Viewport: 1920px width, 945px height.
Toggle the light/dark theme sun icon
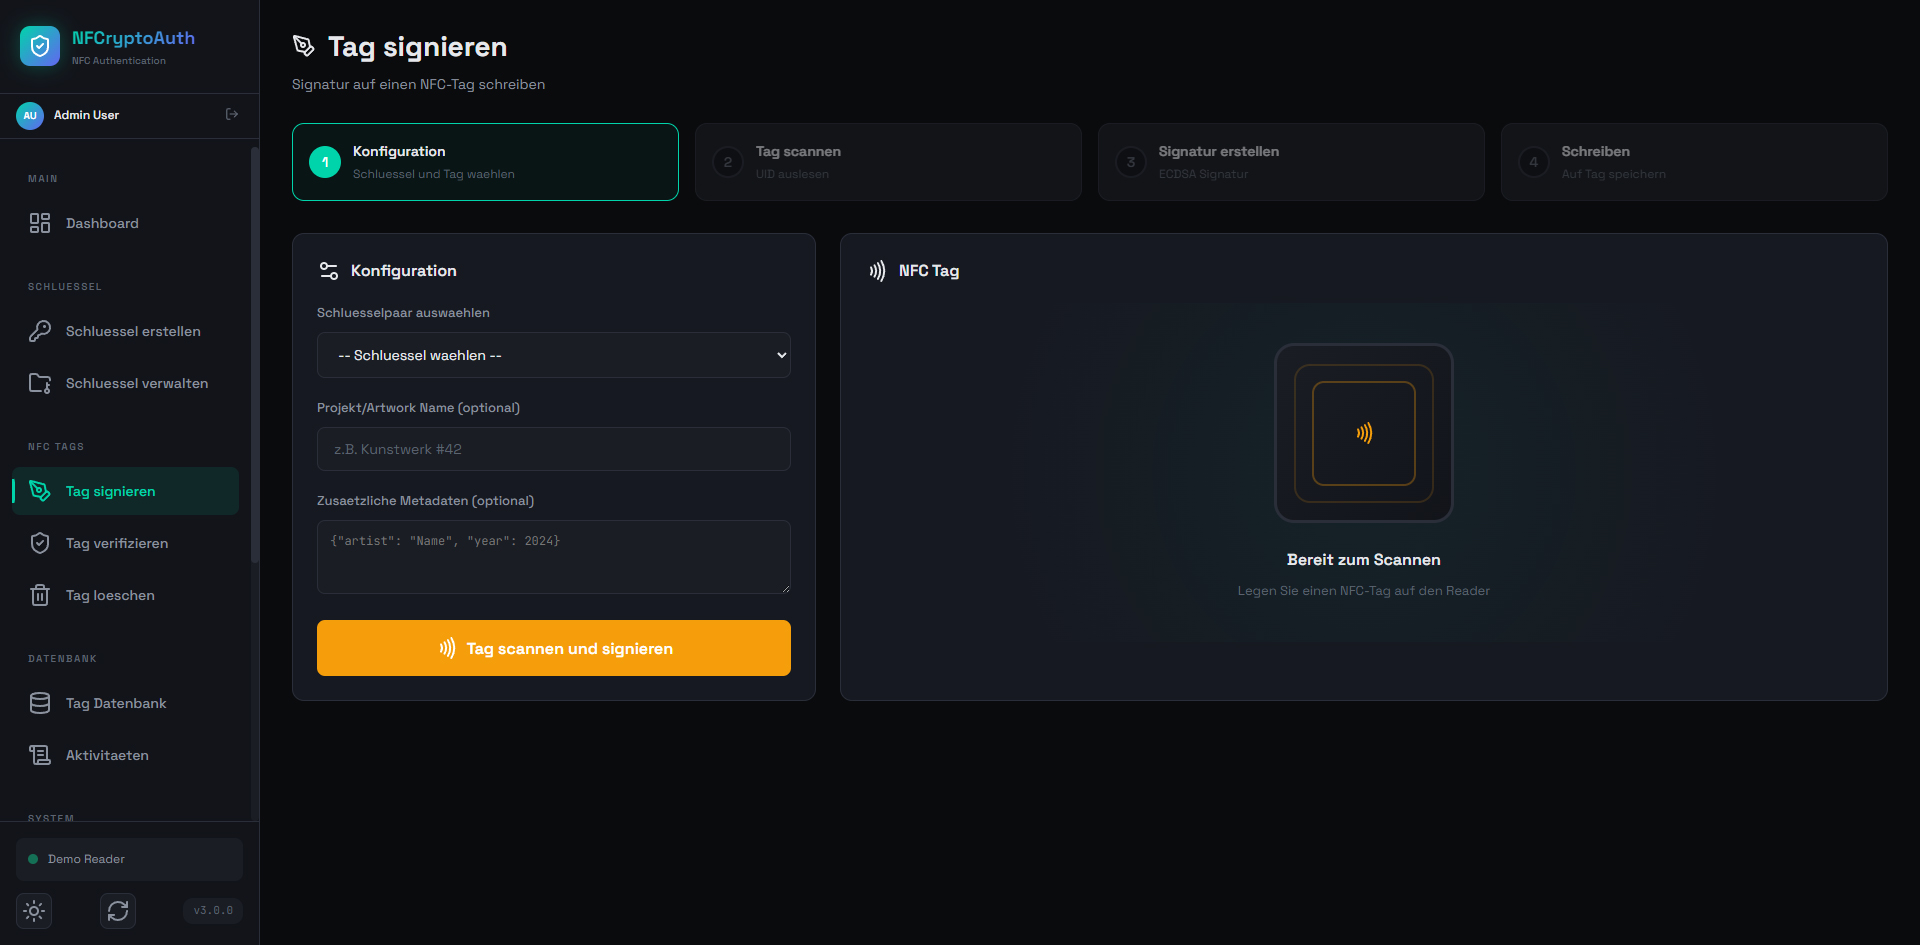coord(34,911)
